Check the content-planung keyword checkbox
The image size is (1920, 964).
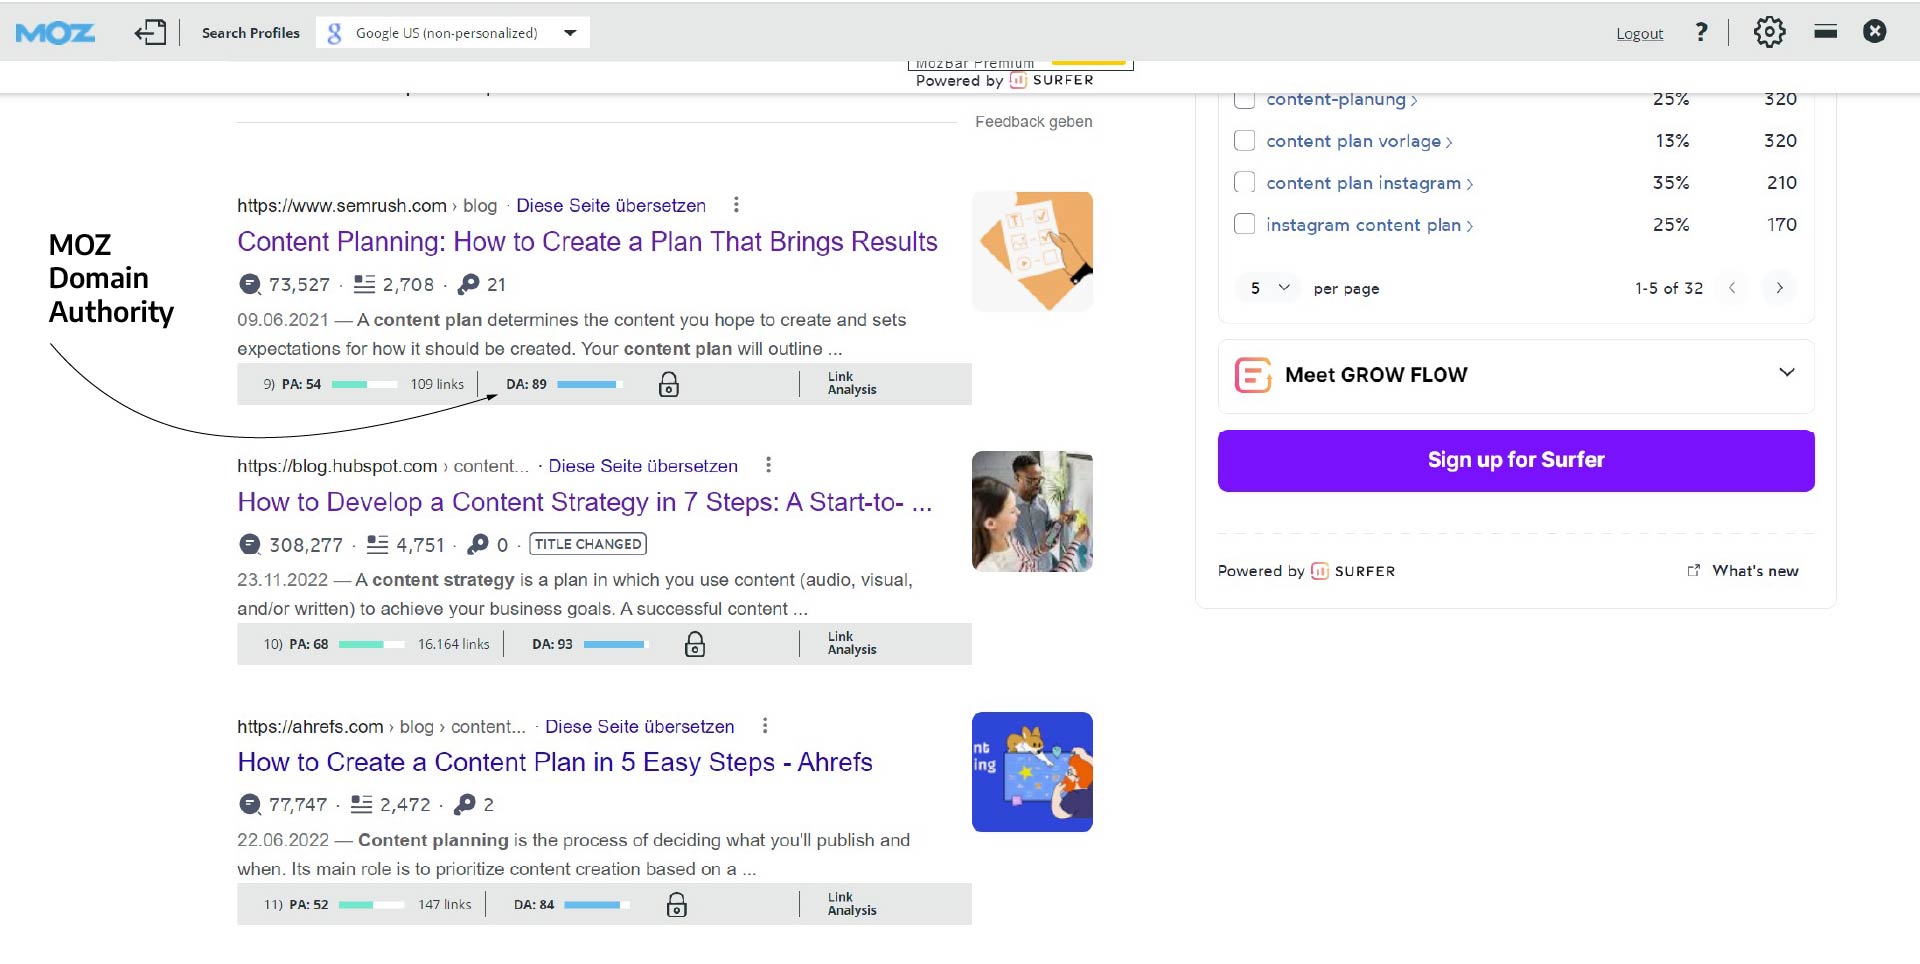[x=1244, y=99]
